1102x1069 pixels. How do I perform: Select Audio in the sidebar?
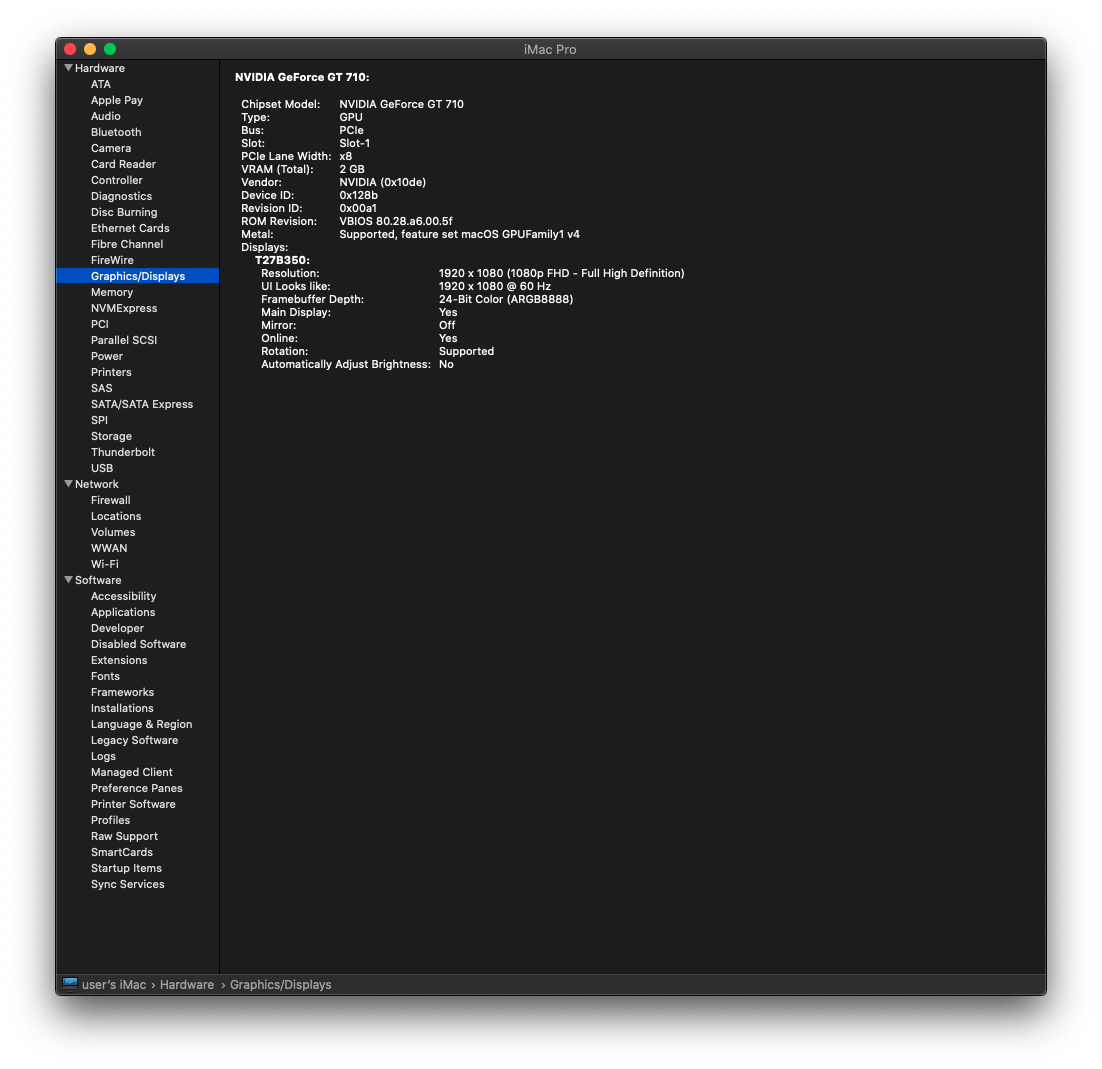105,117
